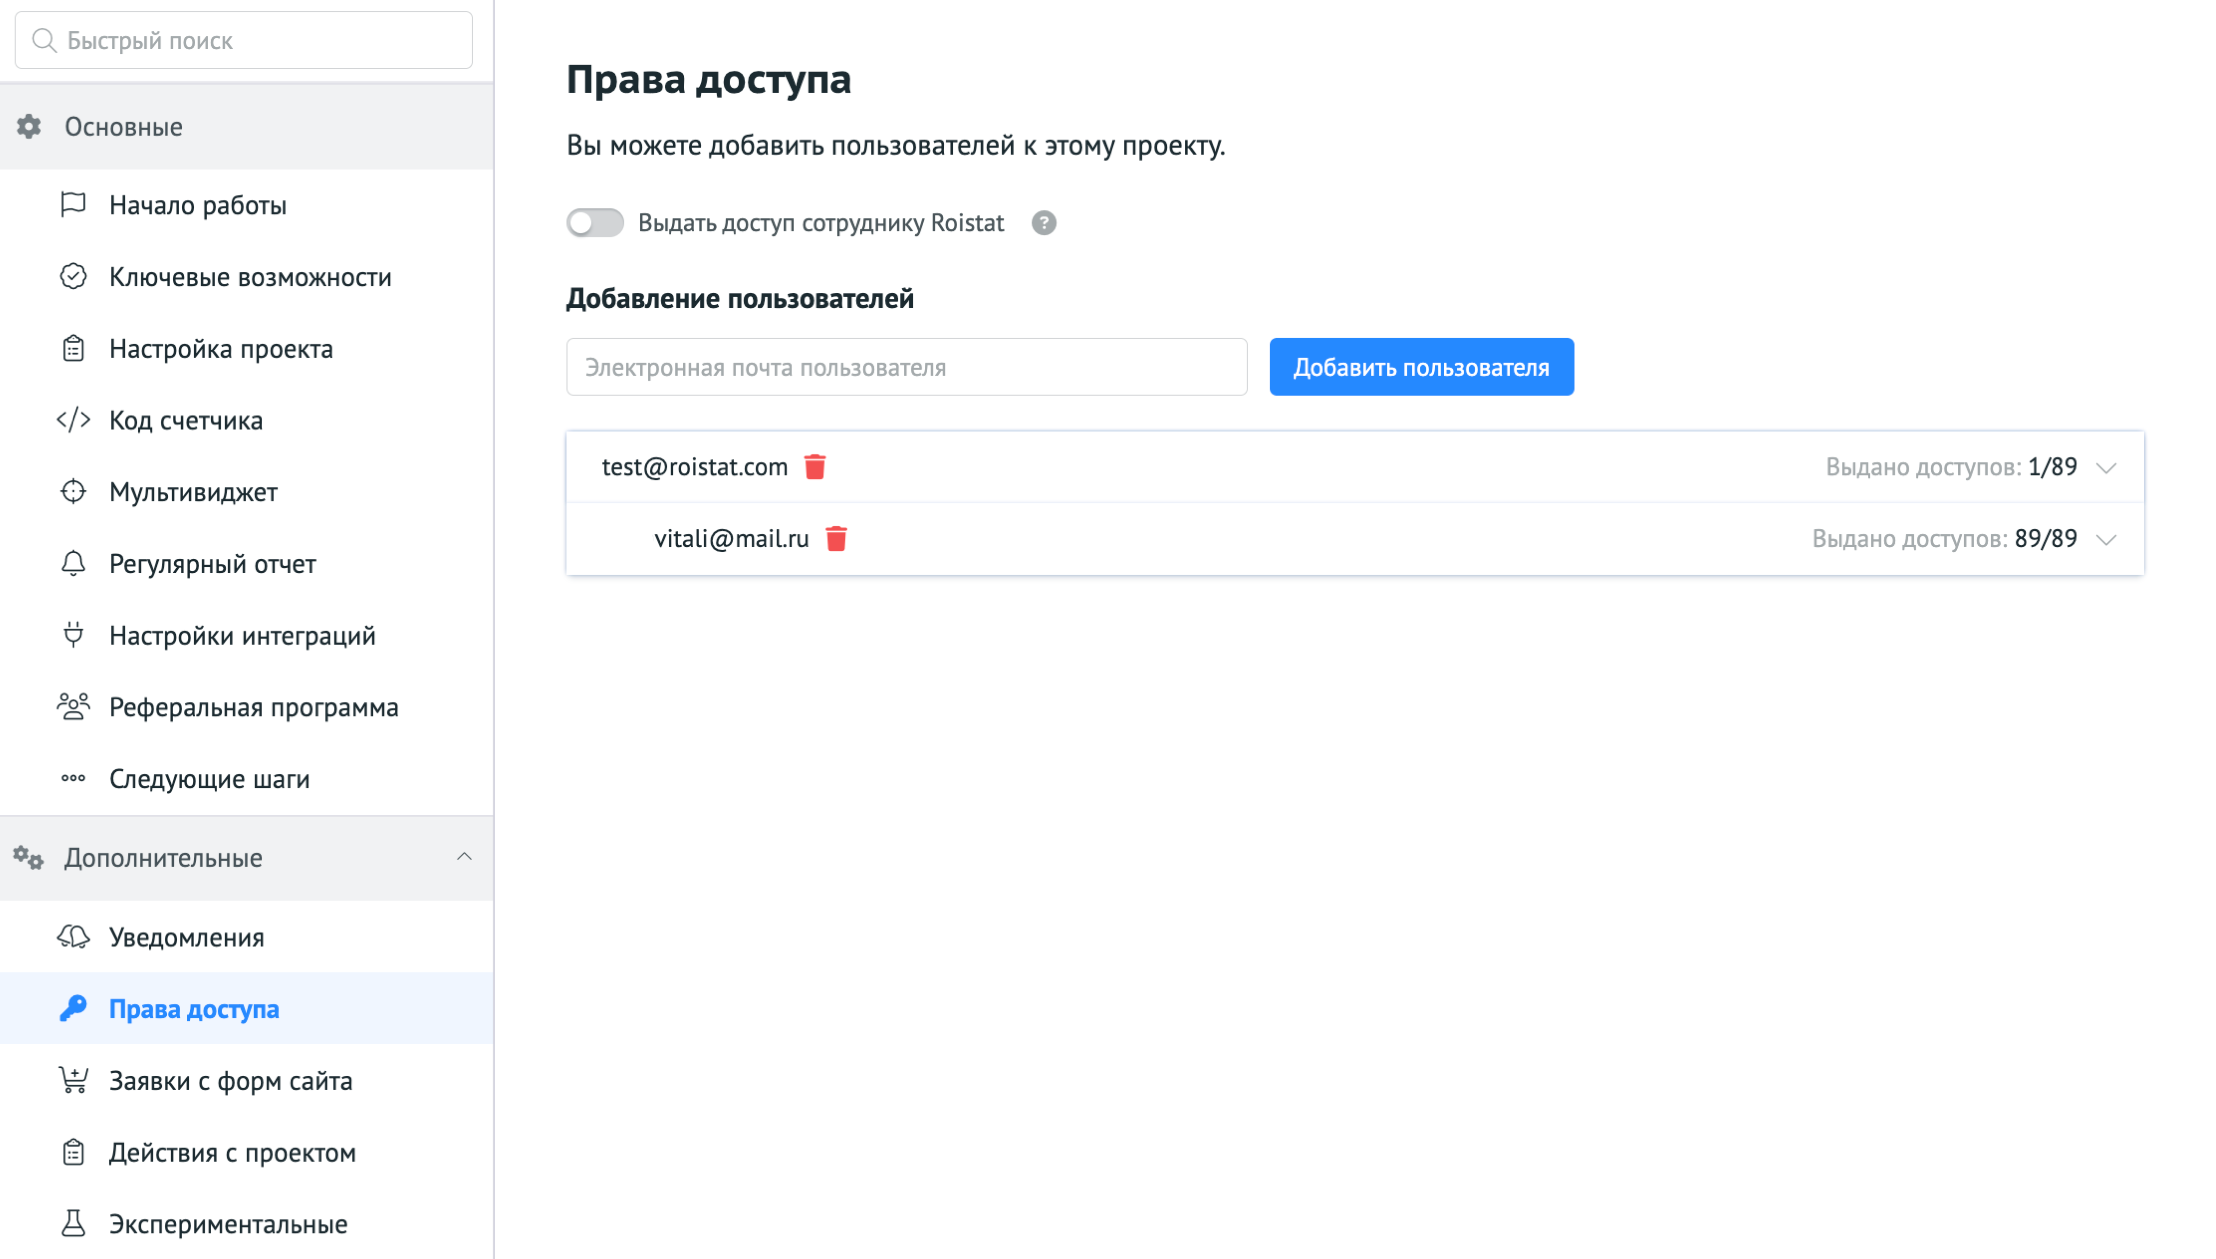Delete user test@roistat.com with trash icon

[815, 467]
